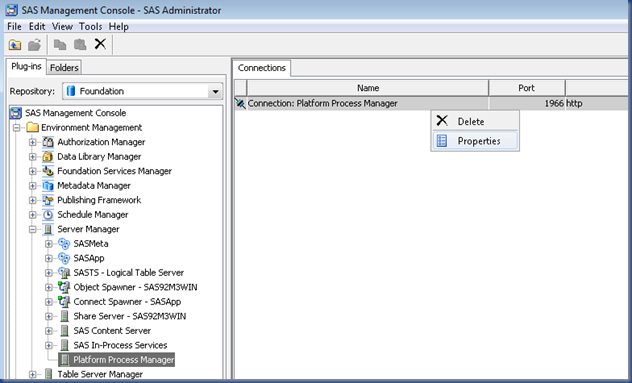
Task: Click the SASMeta server icon
Action: click(64, 244)
